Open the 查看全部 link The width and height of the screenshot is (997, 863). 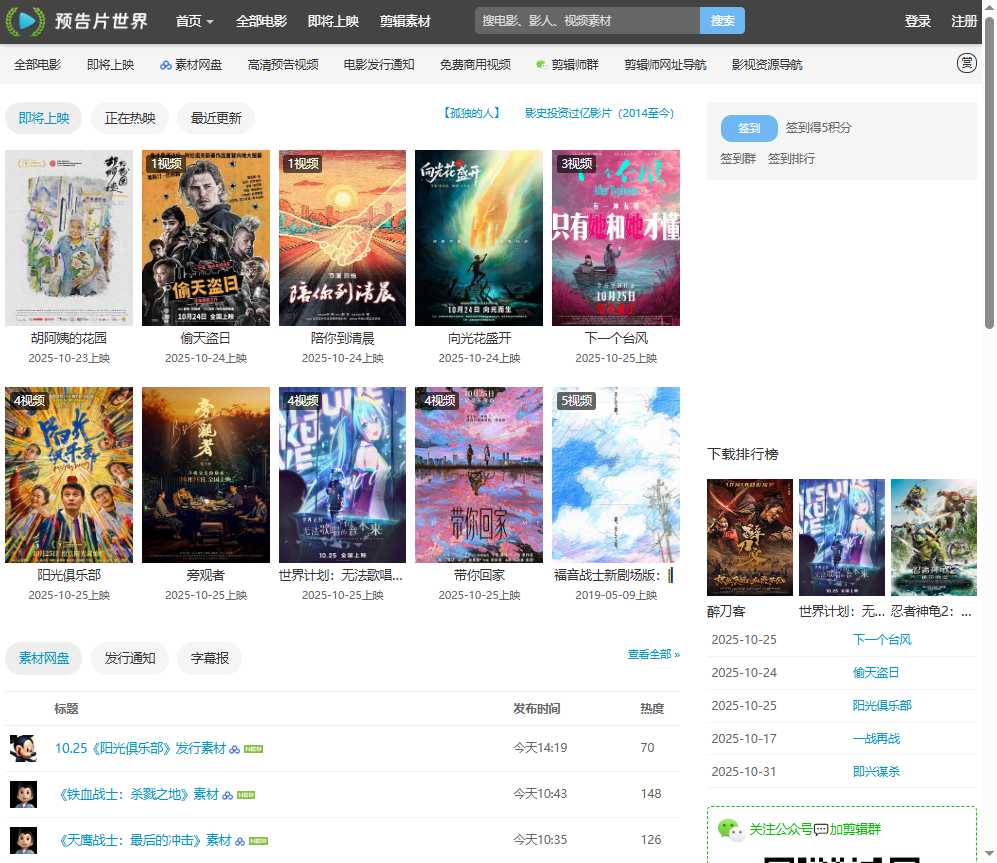coord(648,653)
